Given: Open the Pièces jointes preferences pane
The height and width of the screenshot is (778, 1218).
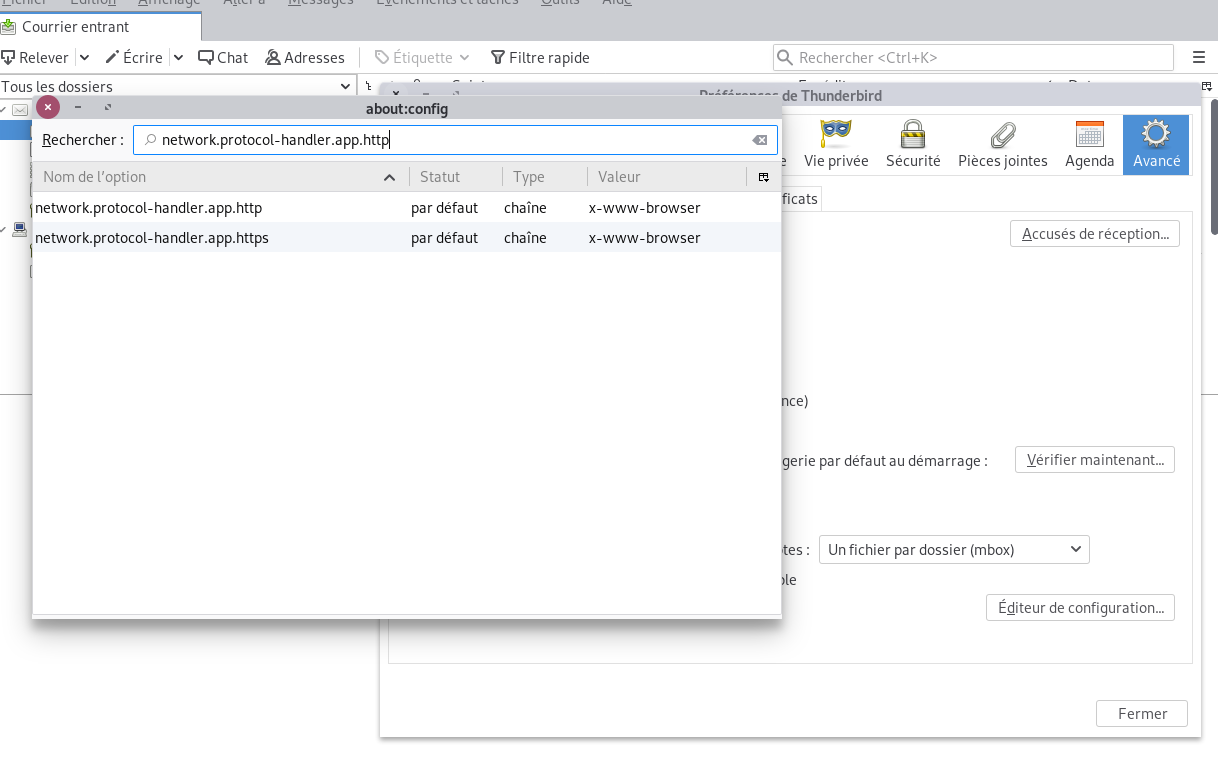Looking at the screenshot, I should coord(1002,145).
